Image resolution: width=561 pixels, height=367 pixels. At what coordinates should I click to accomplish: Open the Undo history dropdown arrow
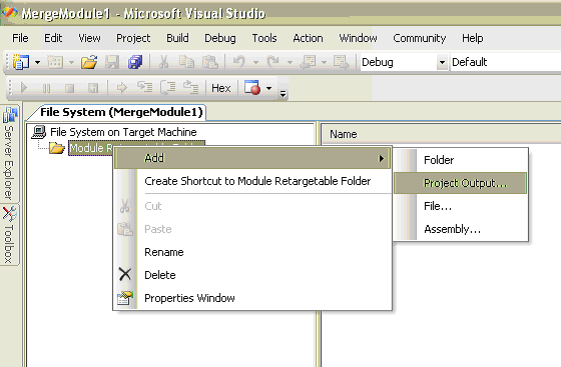pyautogui.click(x=255, y=63)
